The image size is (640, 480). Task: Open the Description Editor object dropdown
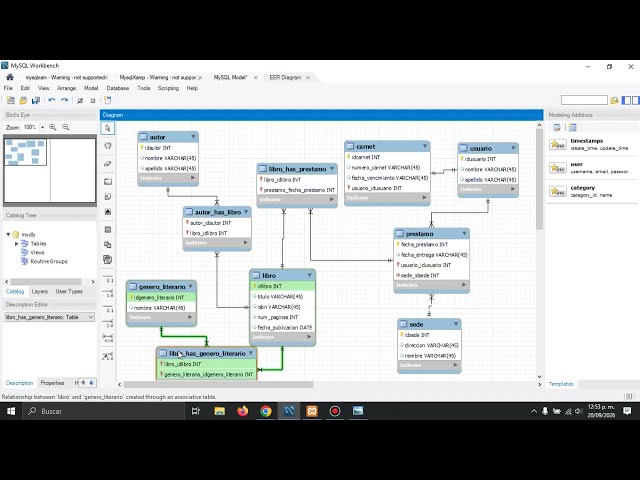tap(49, 317)
